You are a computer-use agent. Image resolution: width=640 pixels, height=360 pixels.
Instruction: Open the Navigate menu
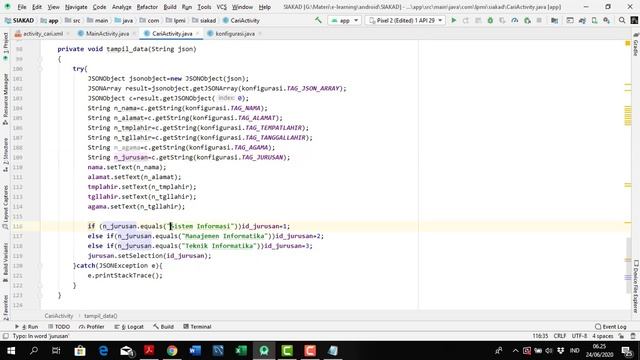[x=76, y=7]
